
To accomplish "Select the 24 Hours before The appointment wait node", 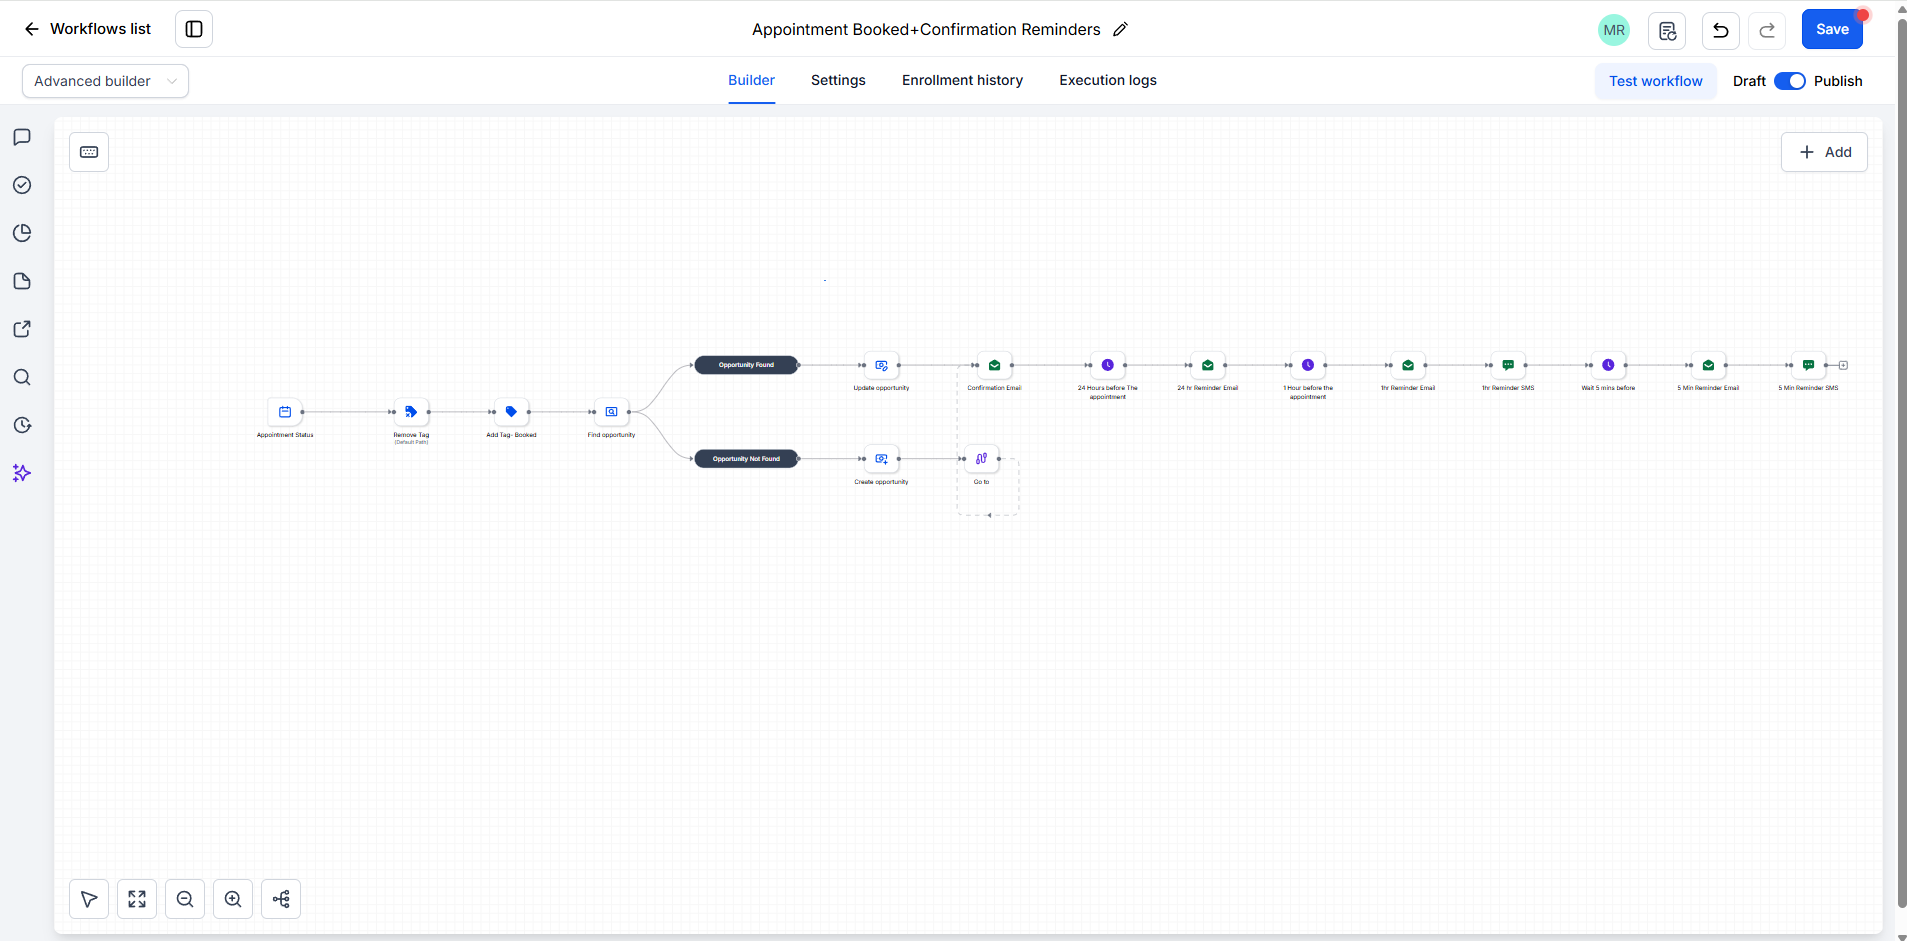I will tap(1107, 365).
